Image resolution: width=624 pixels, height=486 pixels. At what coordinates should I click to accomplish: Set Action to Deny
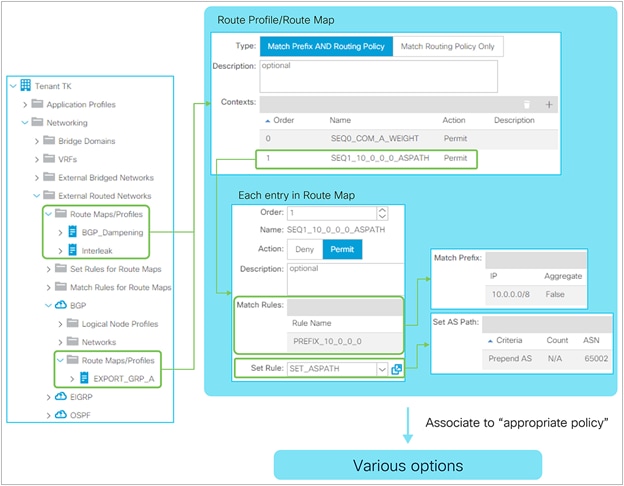(305, 250)
